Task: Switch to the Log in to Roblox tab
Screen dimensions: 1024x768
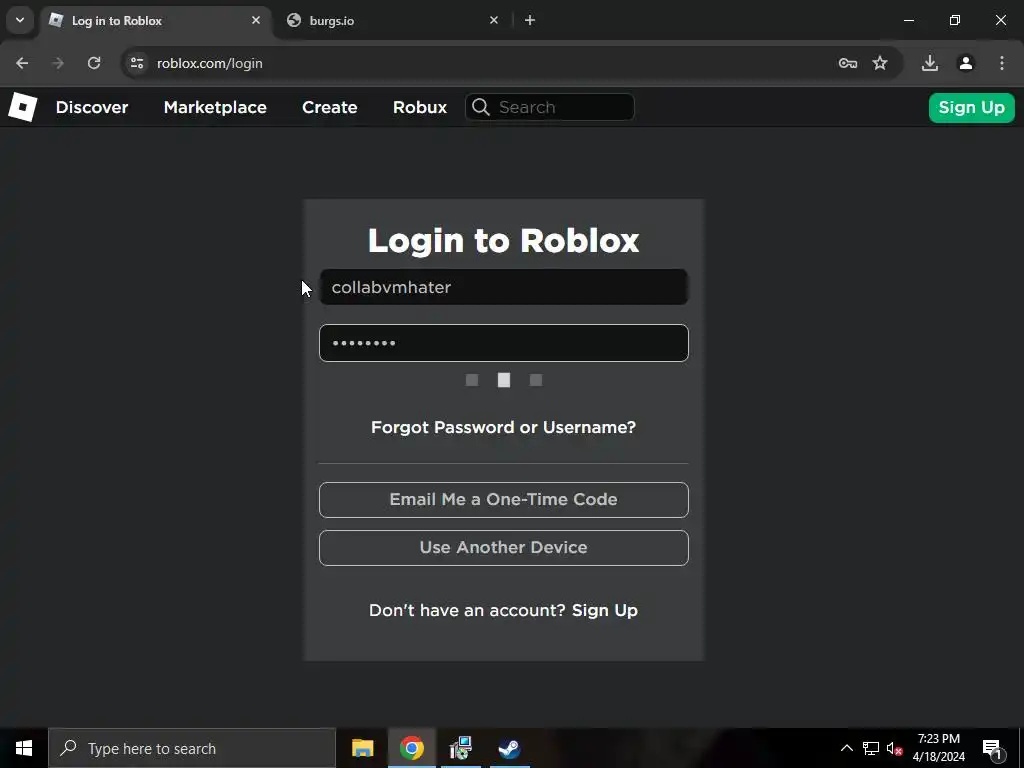Action: click(155, 21)
